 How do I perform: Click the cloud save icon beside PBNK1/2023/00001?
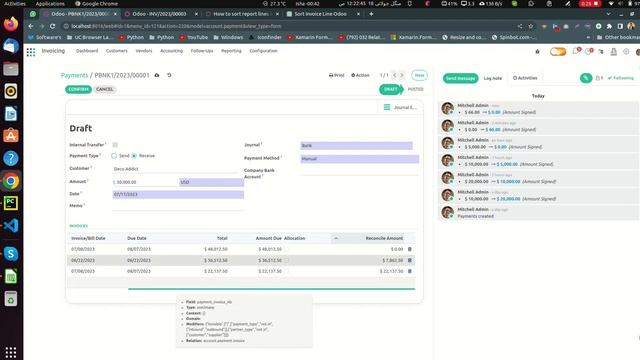tap(157, 75)
